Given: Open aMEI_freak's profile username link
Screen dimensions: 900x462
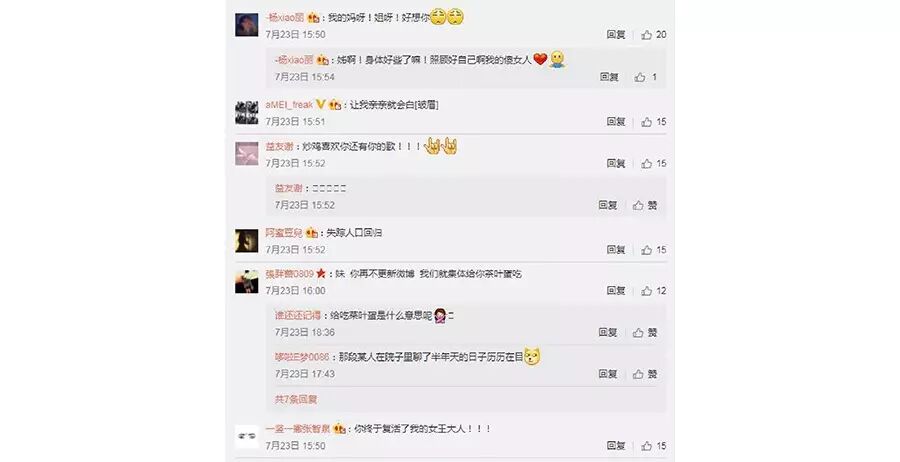Looking at the screenshot, I should (289, 104).
